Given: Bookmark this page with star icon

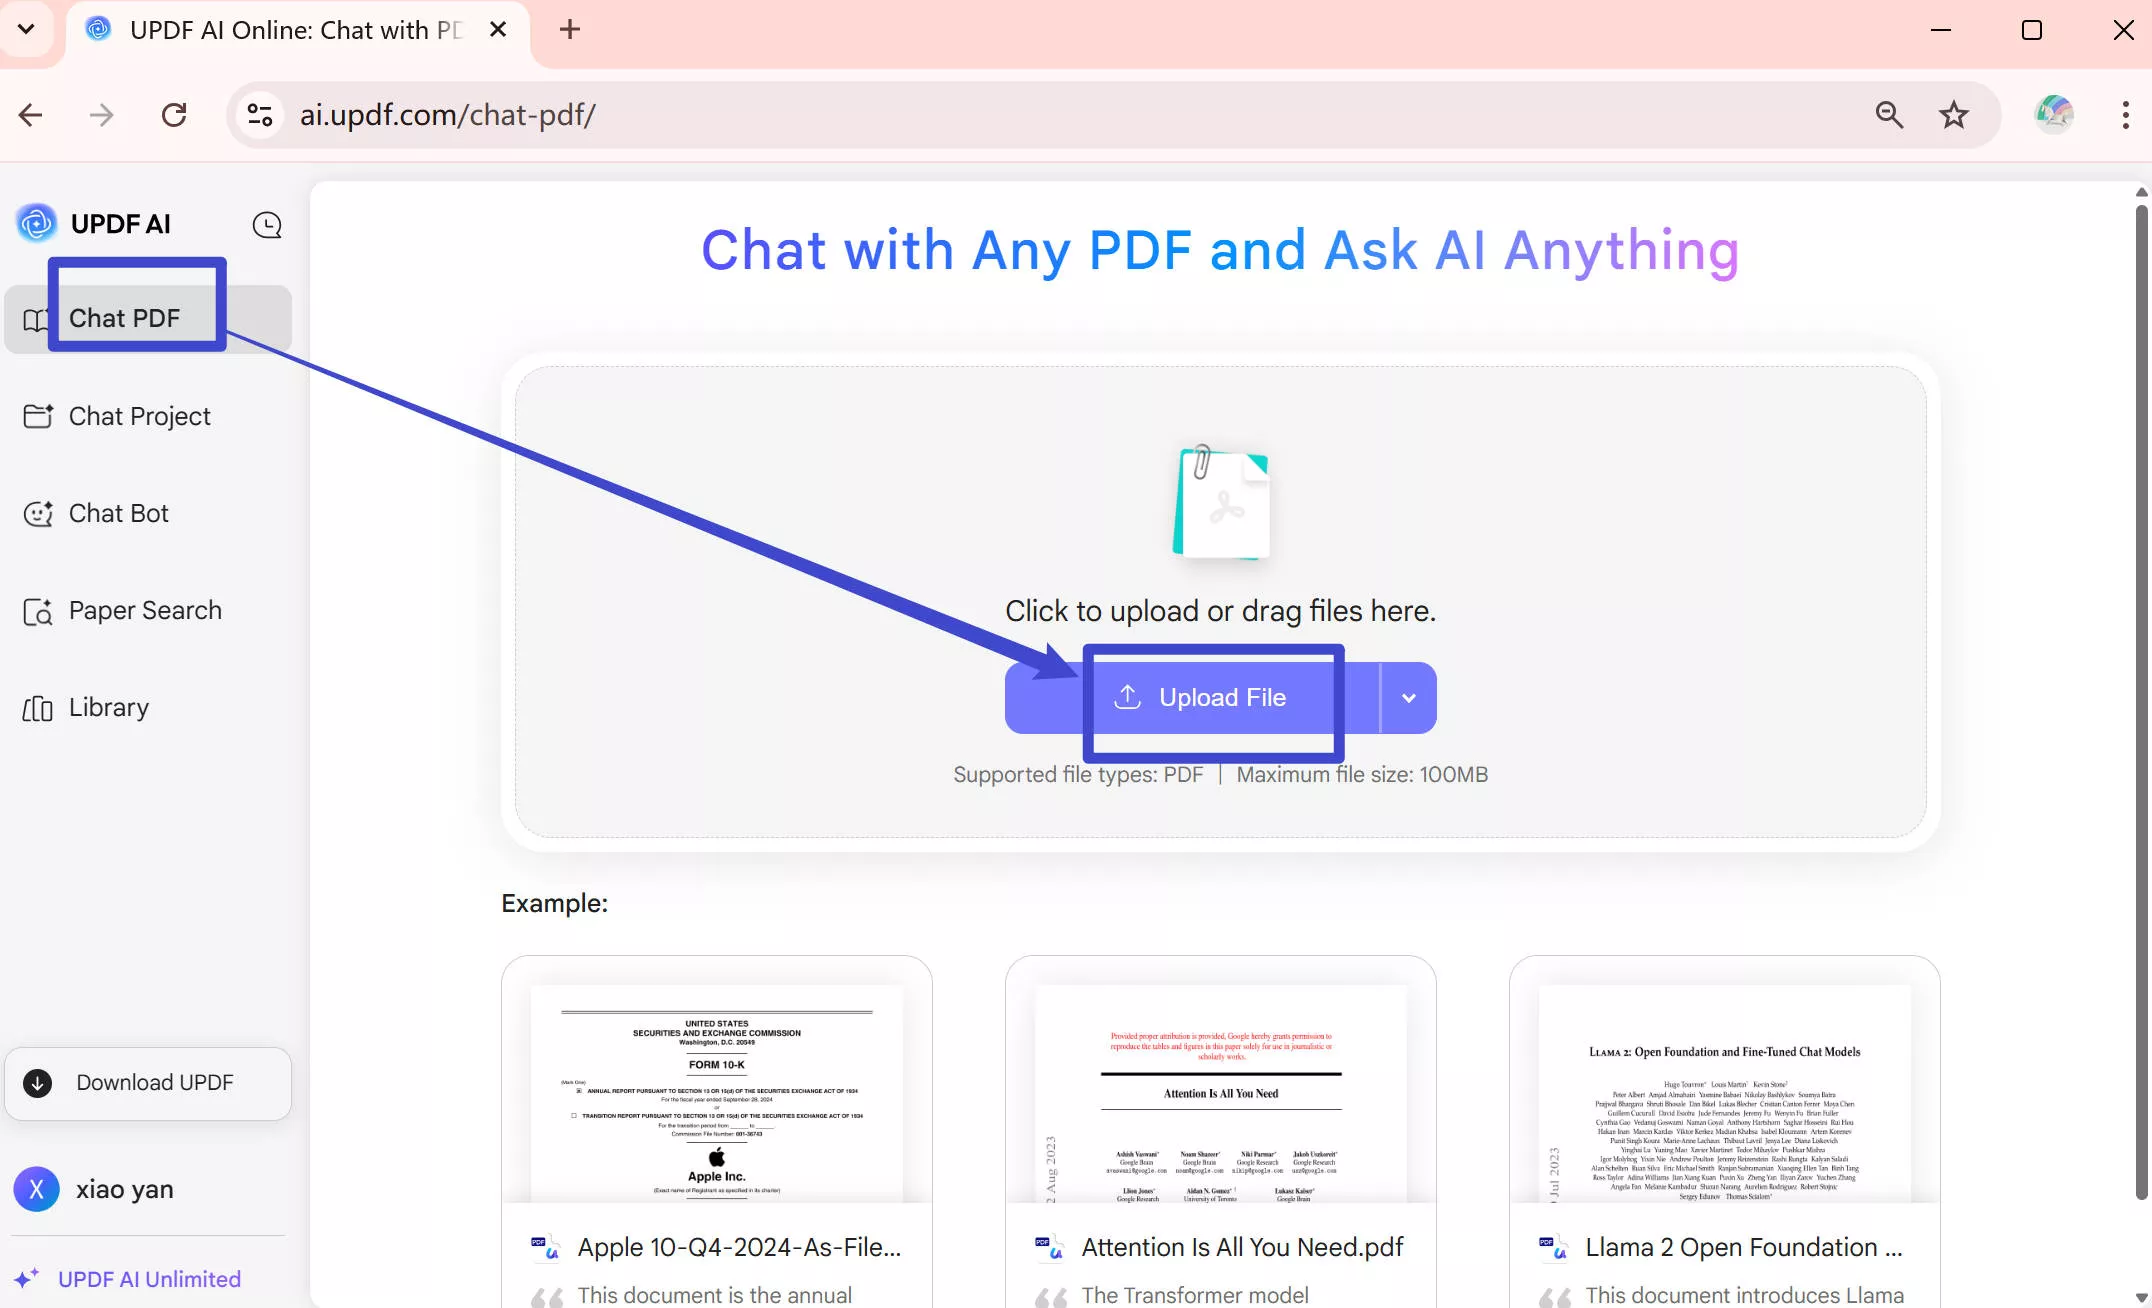Looking at the screenshot, I should 1953,115.
